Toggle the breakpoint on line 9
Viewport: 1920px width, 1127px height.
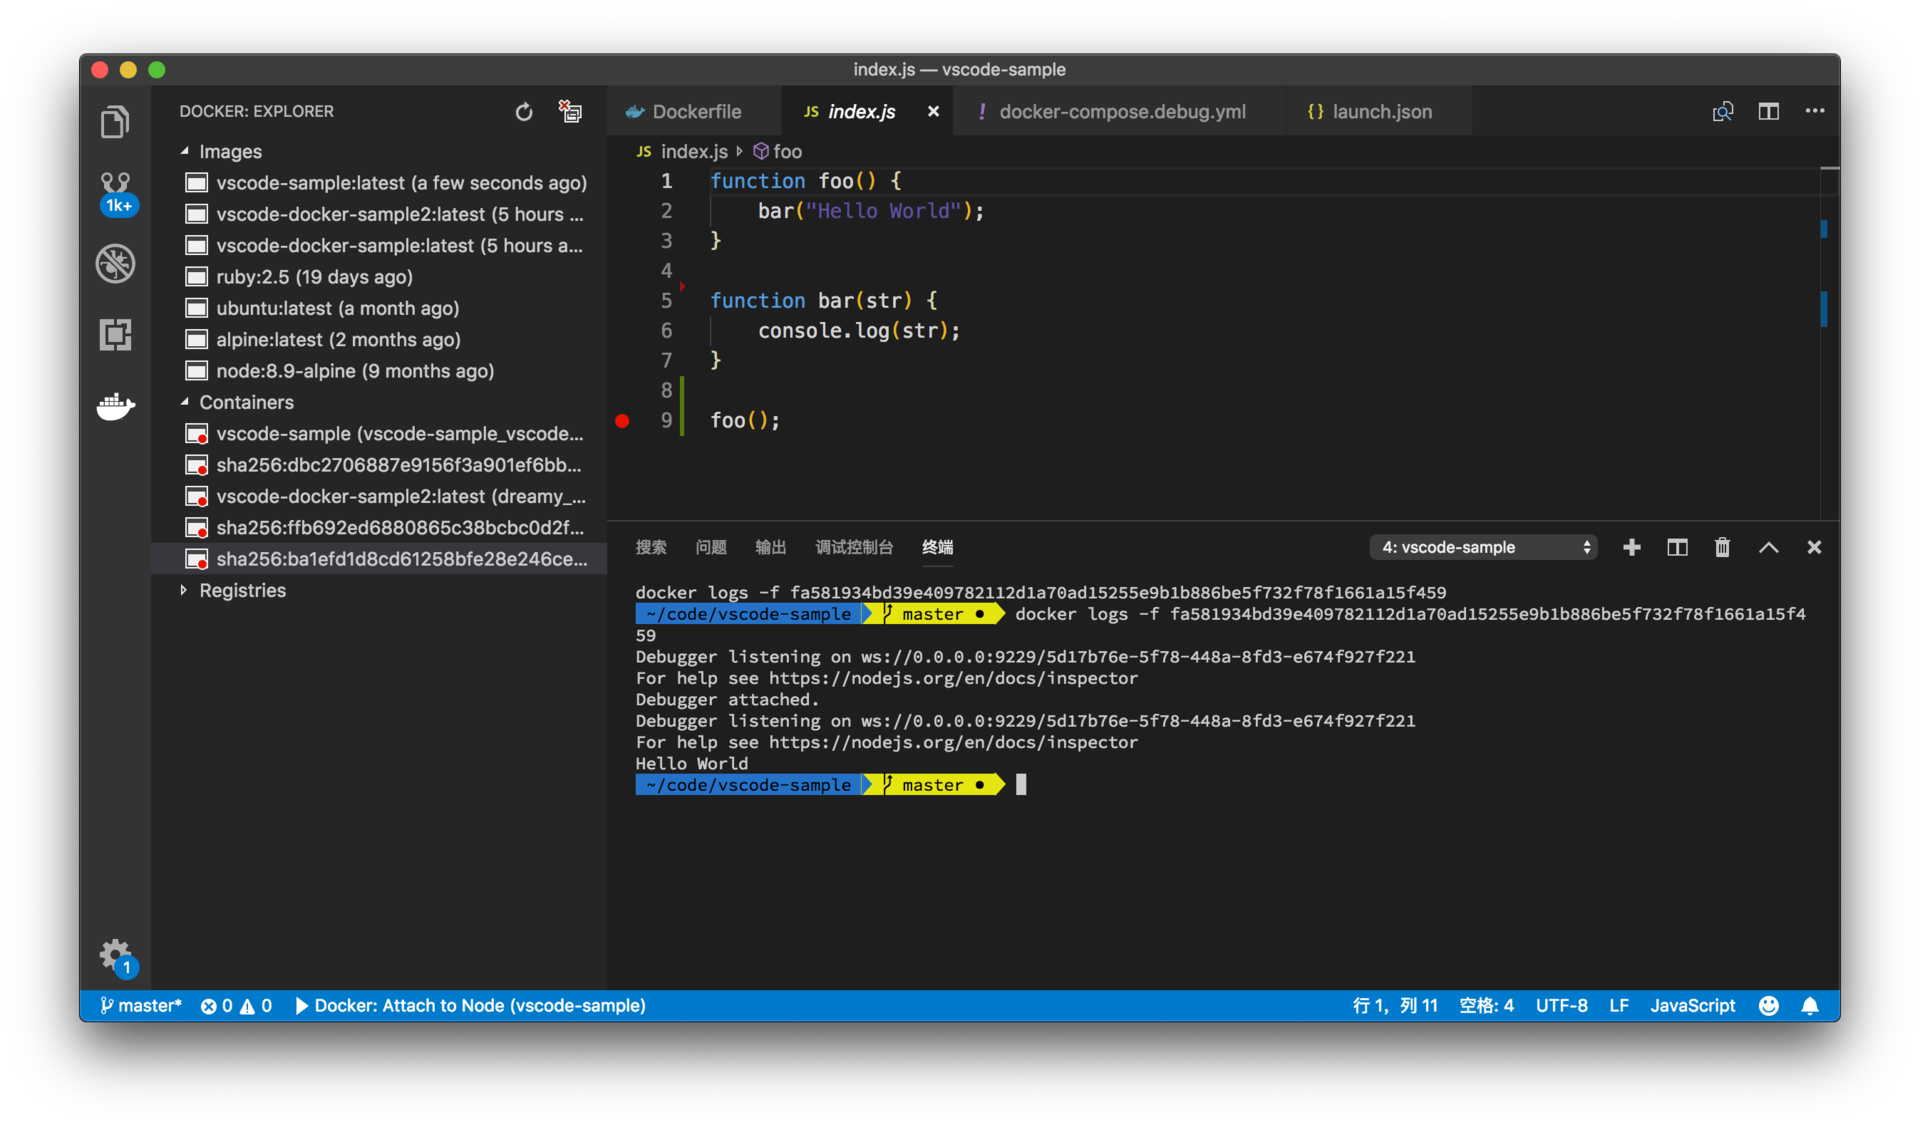[x=622, y=421]
